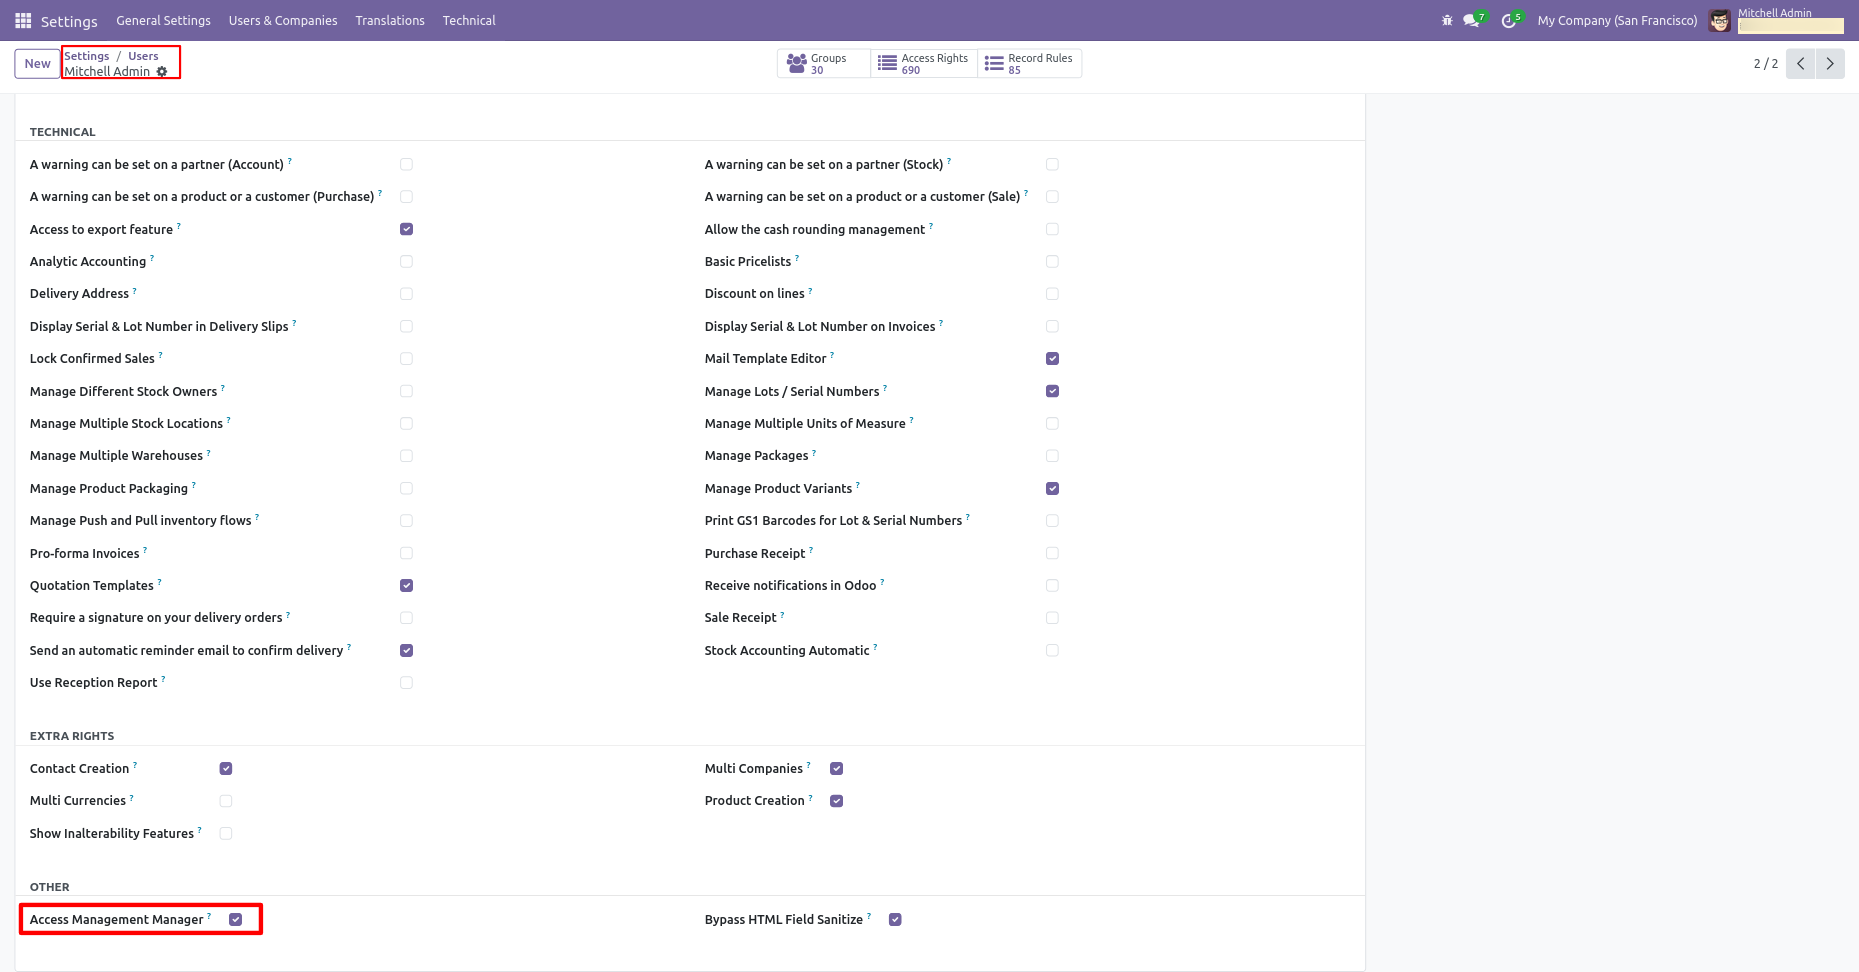Show tooltip mark next to Analytic Accounting
This screenshot has height=972, width=1859.
152,258
